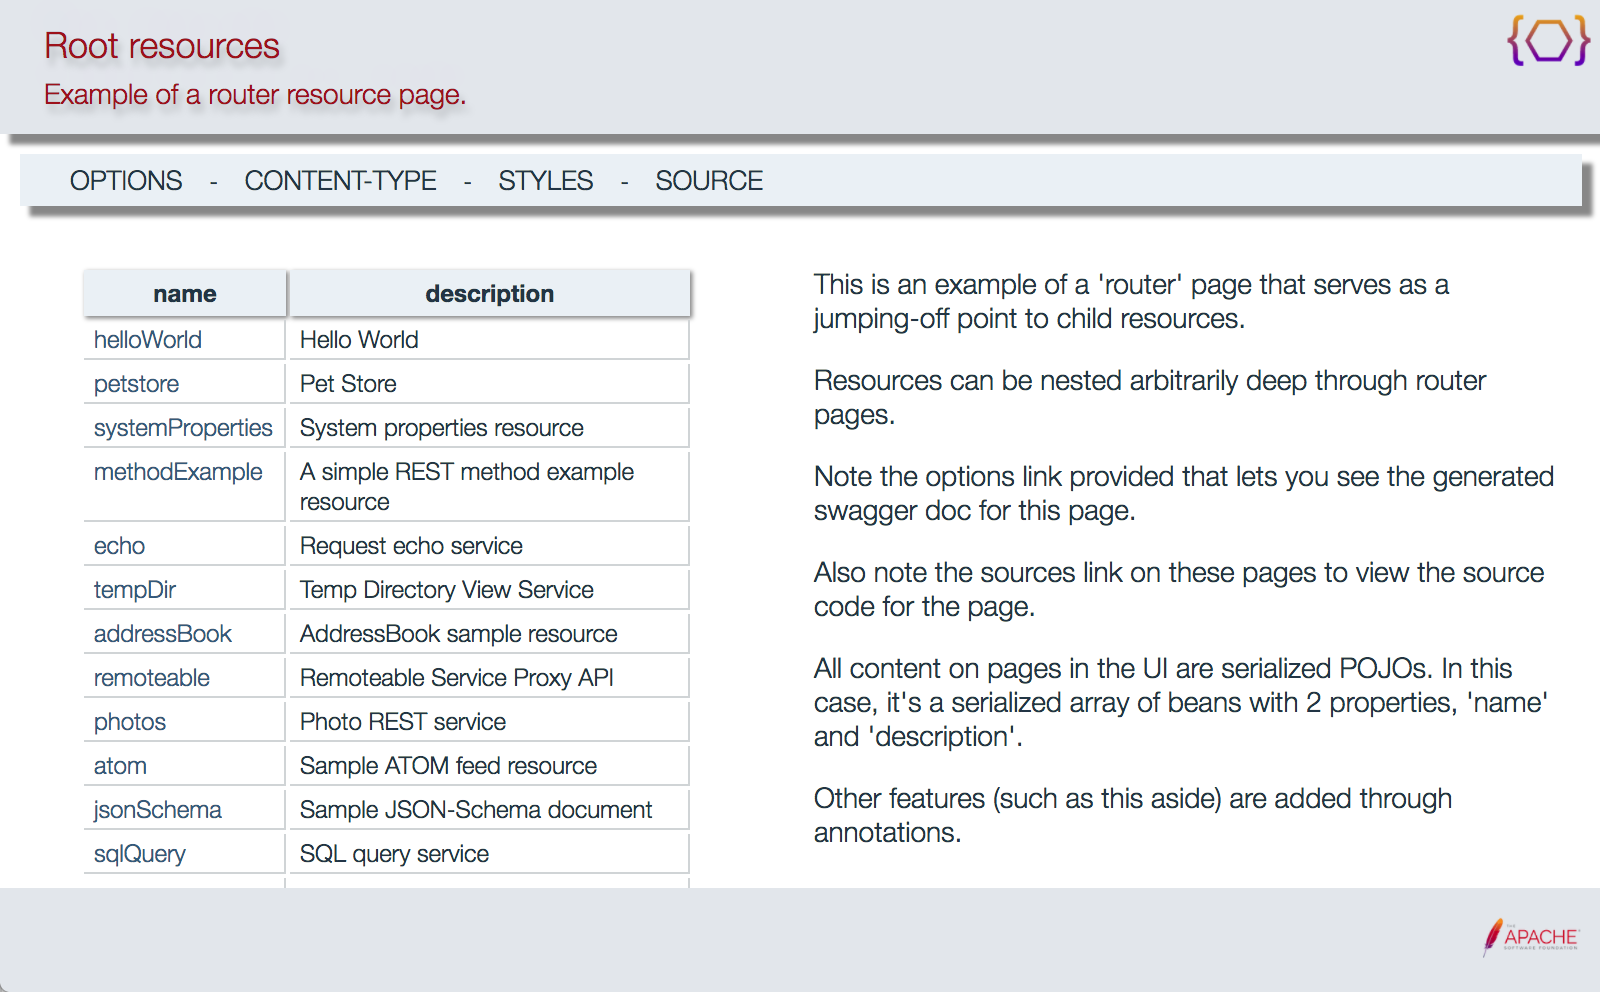The image size is (1600, 992).
Task: Open the OPTIONS menu item
Action: click(126, 181)
